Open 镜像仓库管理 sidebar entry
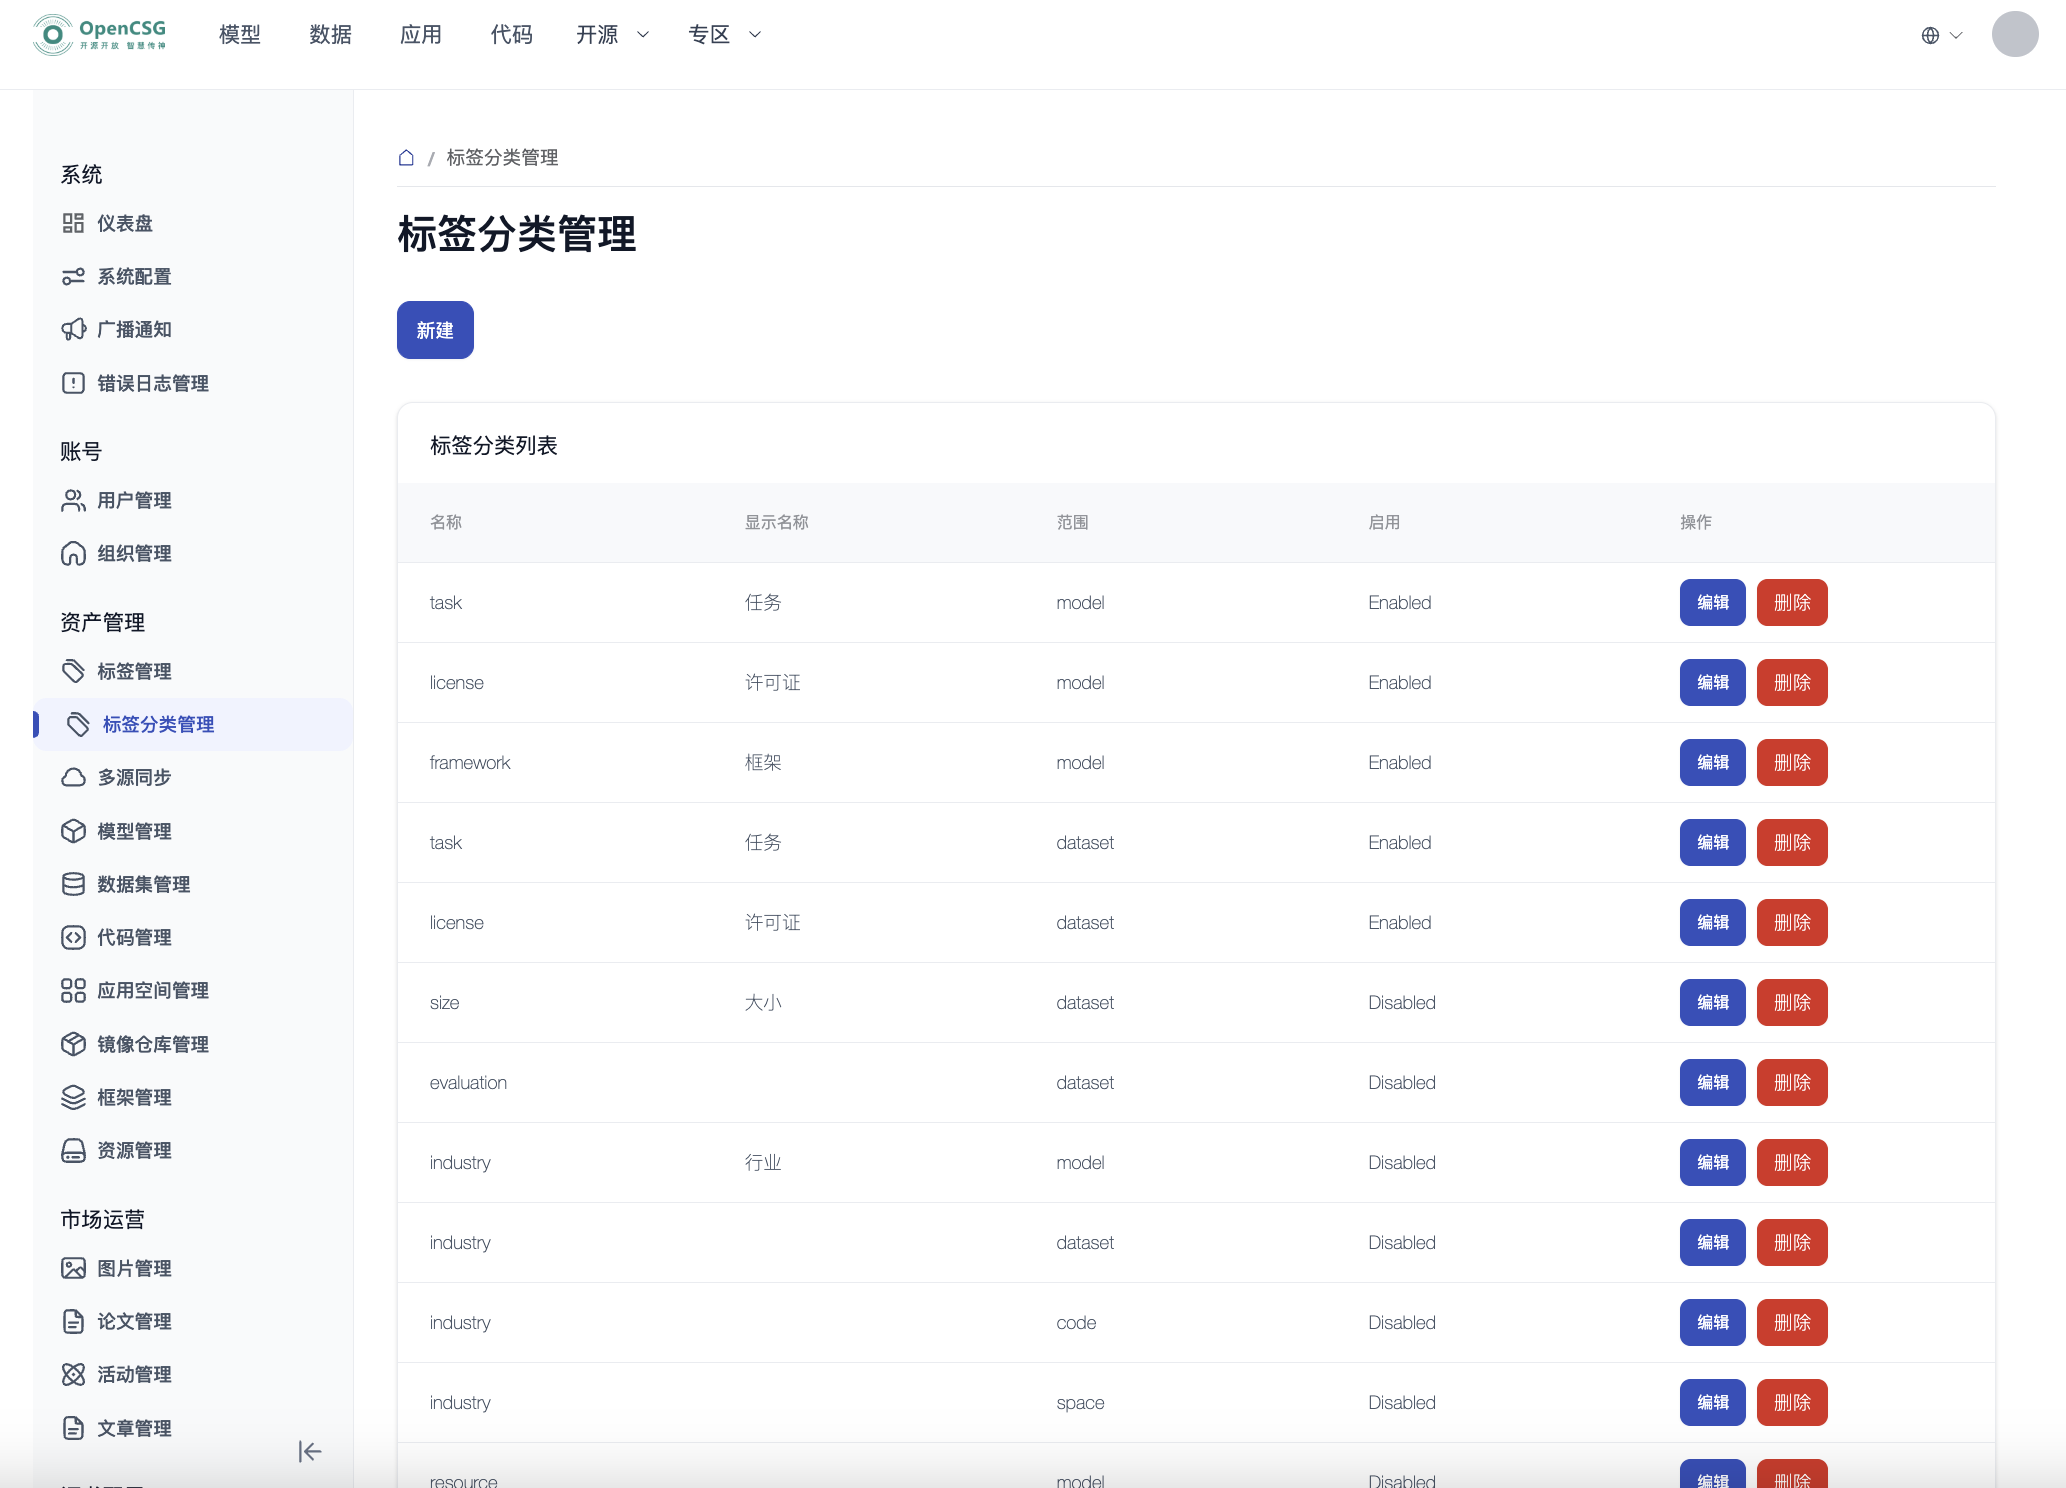 152,1044
